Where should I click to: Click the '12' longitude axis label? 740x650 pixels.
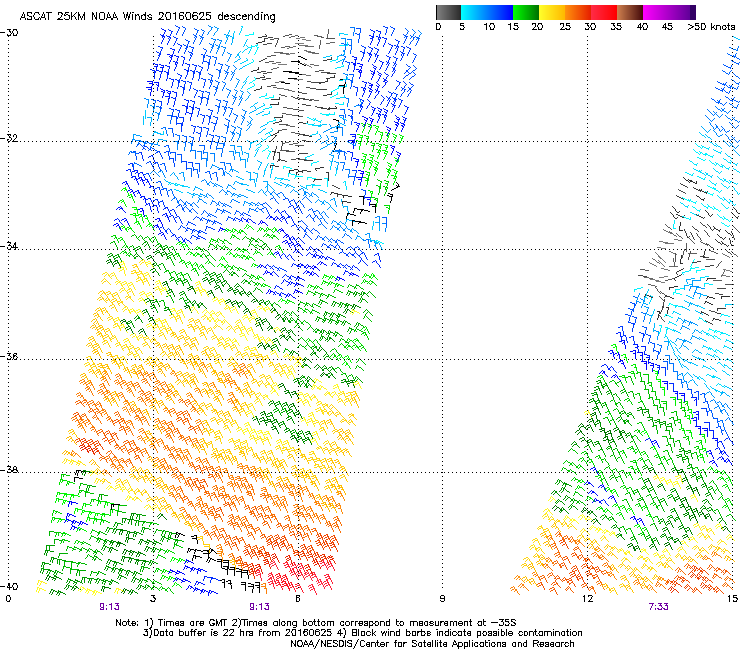(x=587, y=599)
